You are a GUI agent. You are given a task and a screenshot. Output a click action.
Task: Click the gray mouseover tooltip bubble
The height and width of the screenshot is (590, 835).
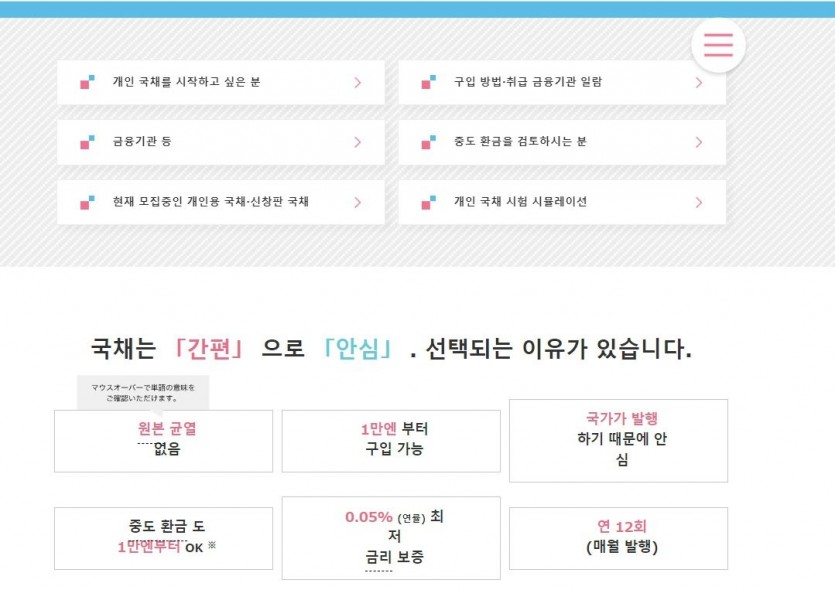point(143,393)
